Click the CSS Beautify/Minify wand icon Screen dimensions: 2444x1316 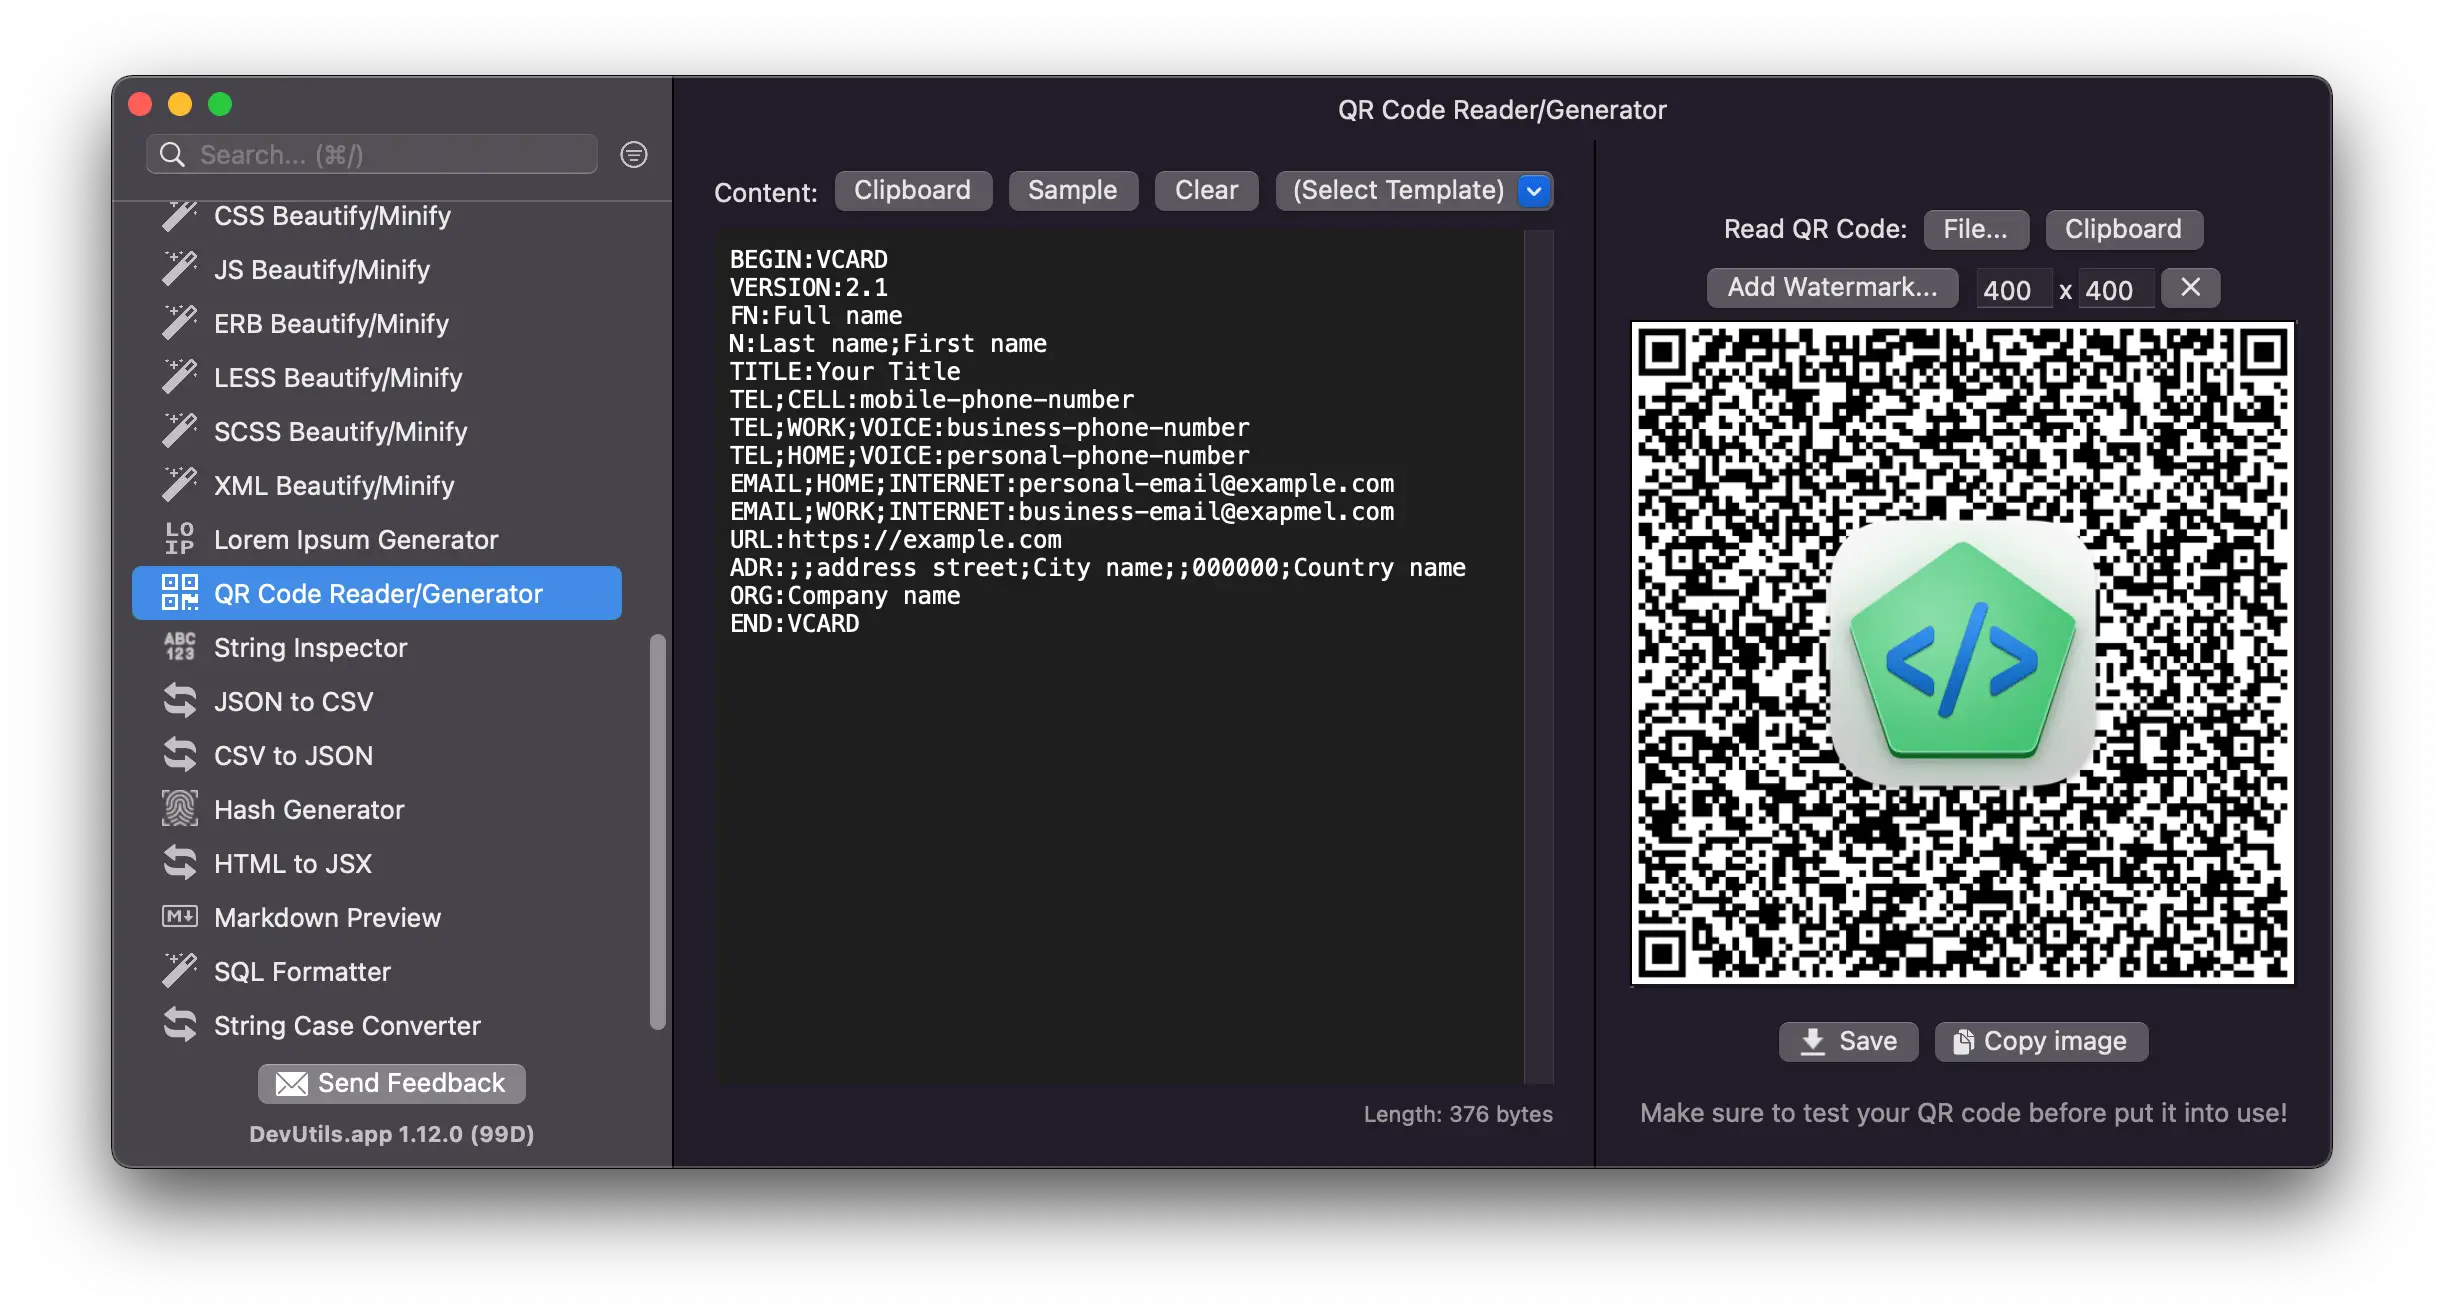pyautogui.click(x=179, y=215)
